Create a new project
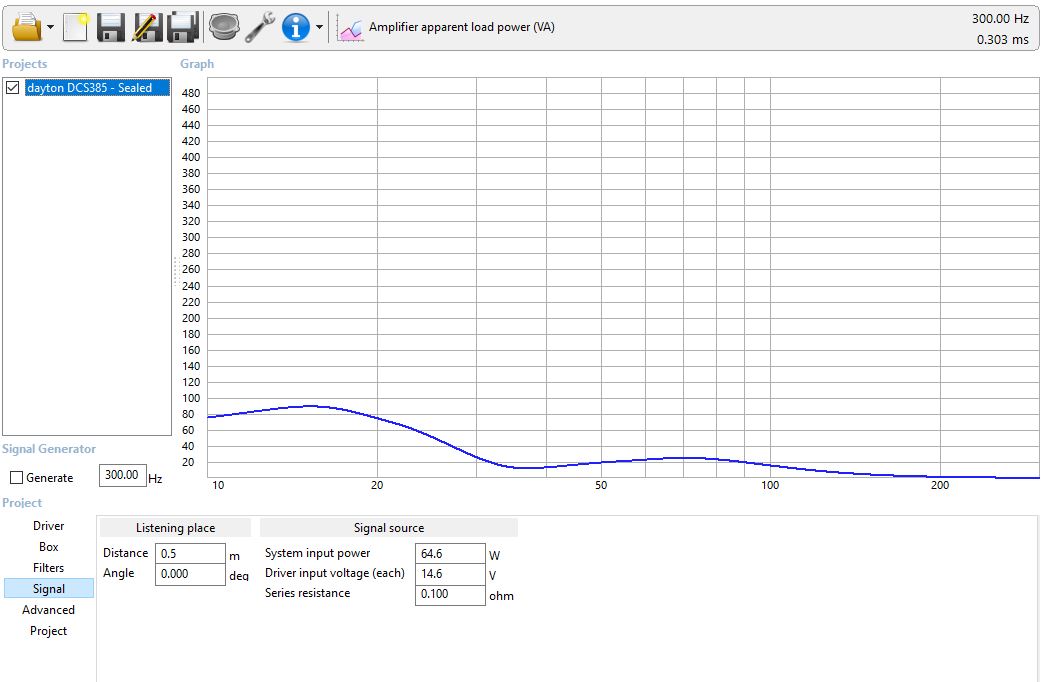1043x682 pixels. click(x=76, y=28)
